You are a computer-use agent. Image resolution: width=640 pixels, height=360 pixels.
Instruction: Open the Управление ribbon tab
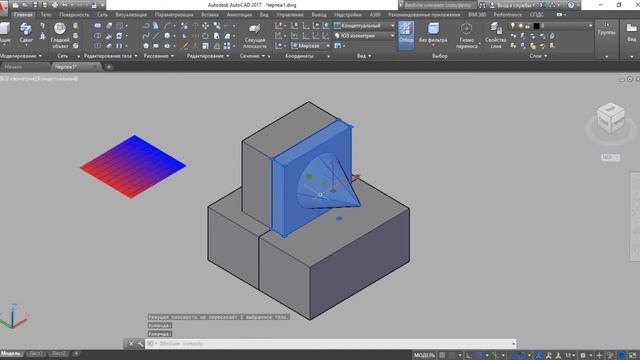(x=290, y=15)
